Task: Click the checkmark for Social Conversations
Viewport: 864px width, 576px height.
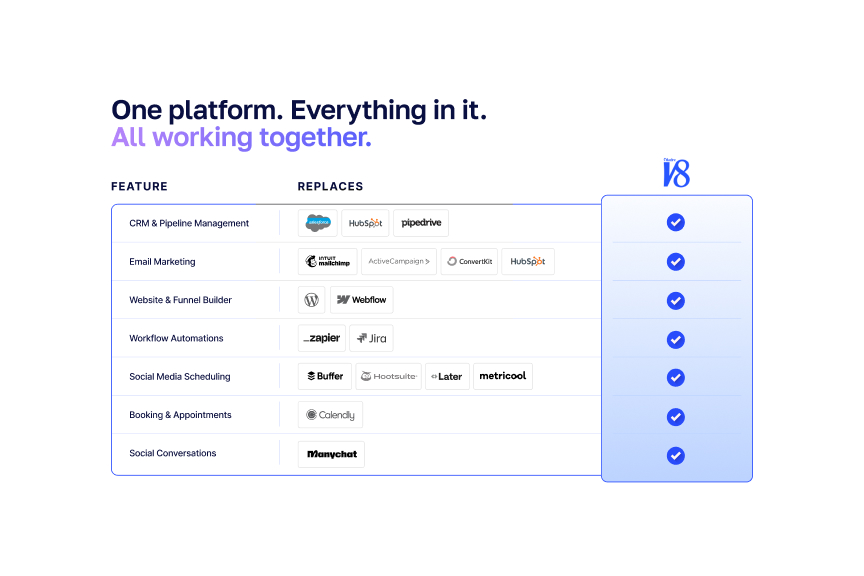Action: click(676, 456)
